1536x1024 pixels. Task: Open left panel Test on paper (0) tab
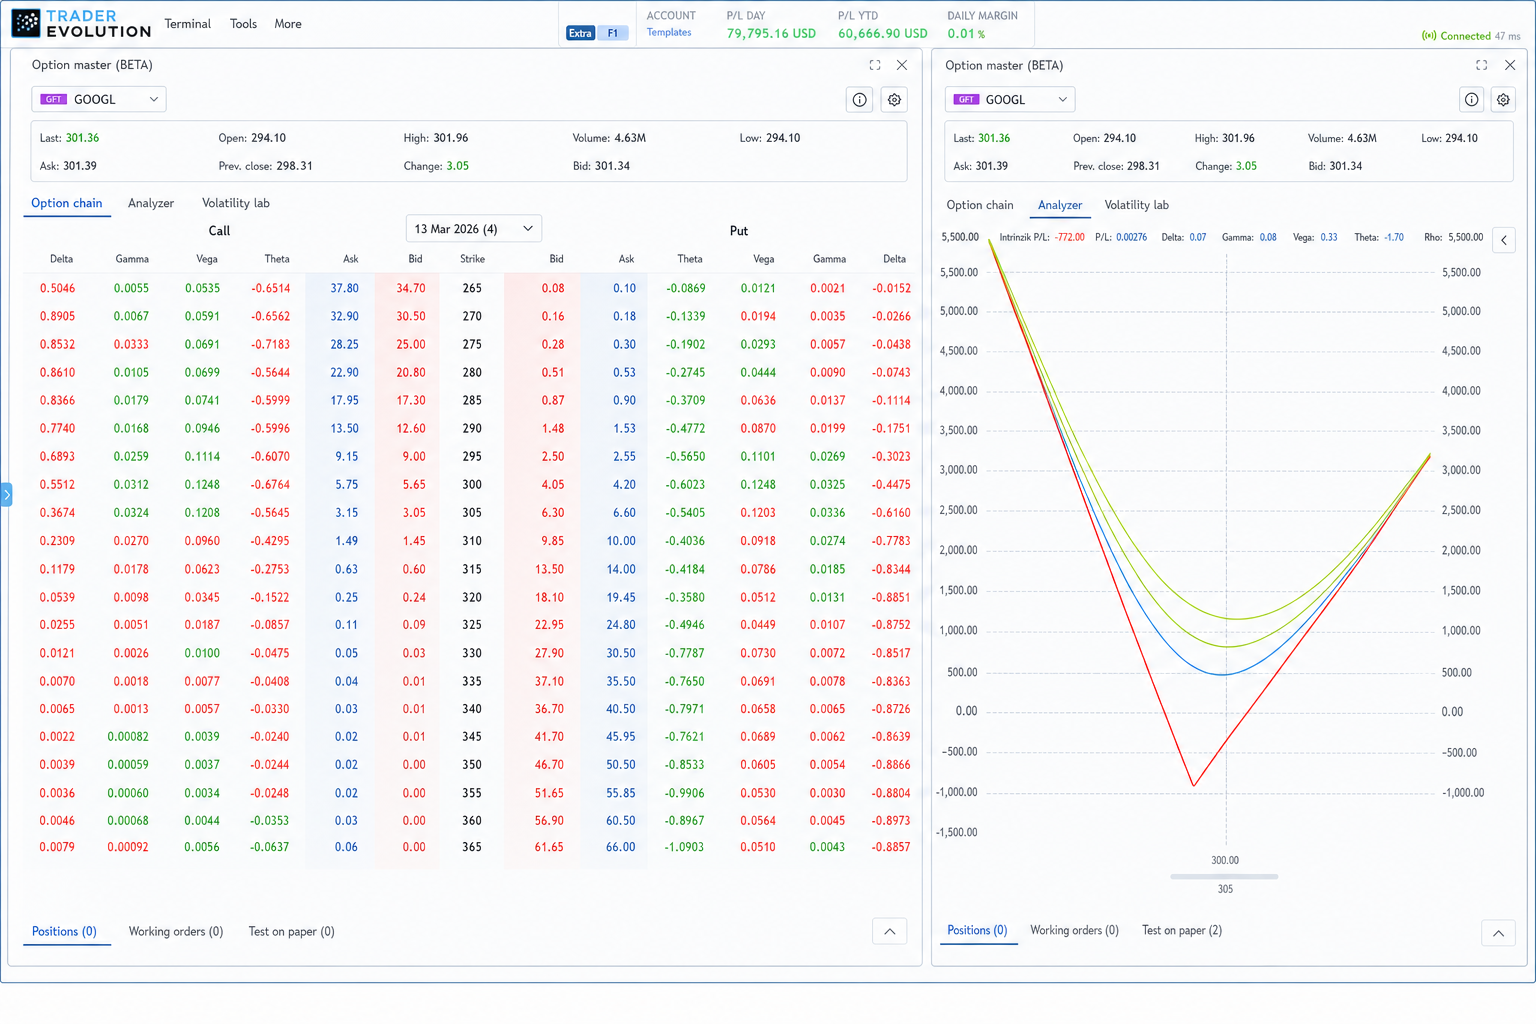point(291,931)
